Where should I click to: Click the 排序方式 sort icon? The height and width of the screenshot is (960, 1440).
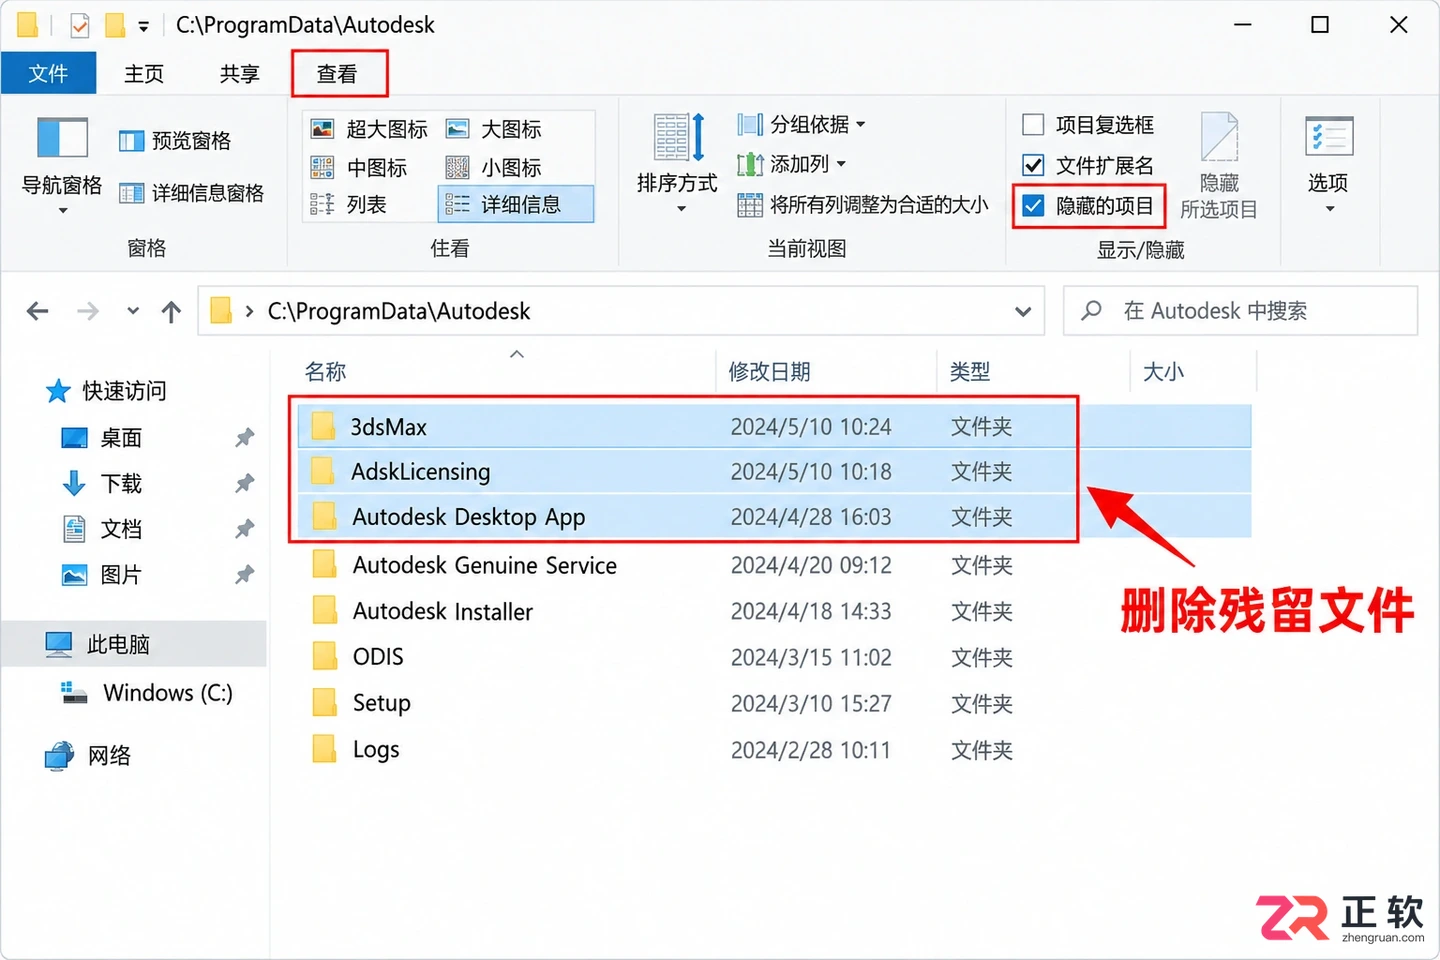(678, 138)
